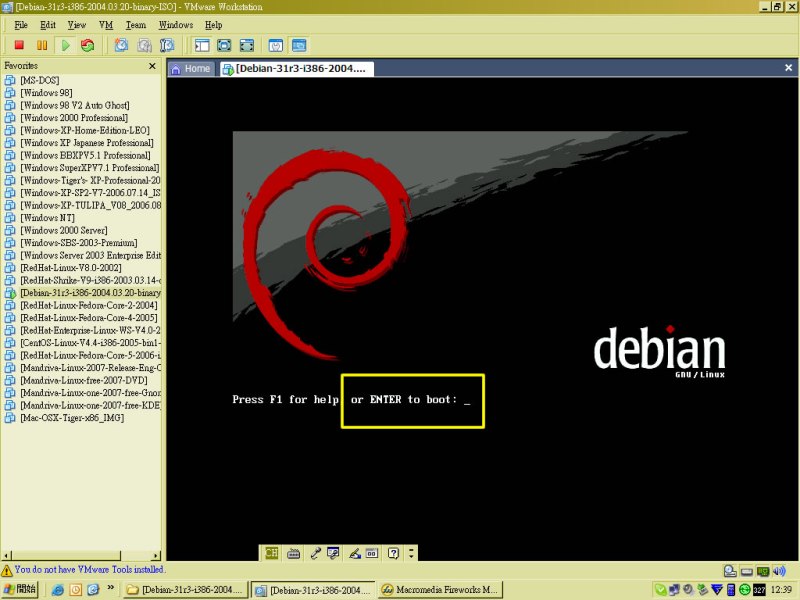Click the sound device status icon

click(x=780, y=571)
